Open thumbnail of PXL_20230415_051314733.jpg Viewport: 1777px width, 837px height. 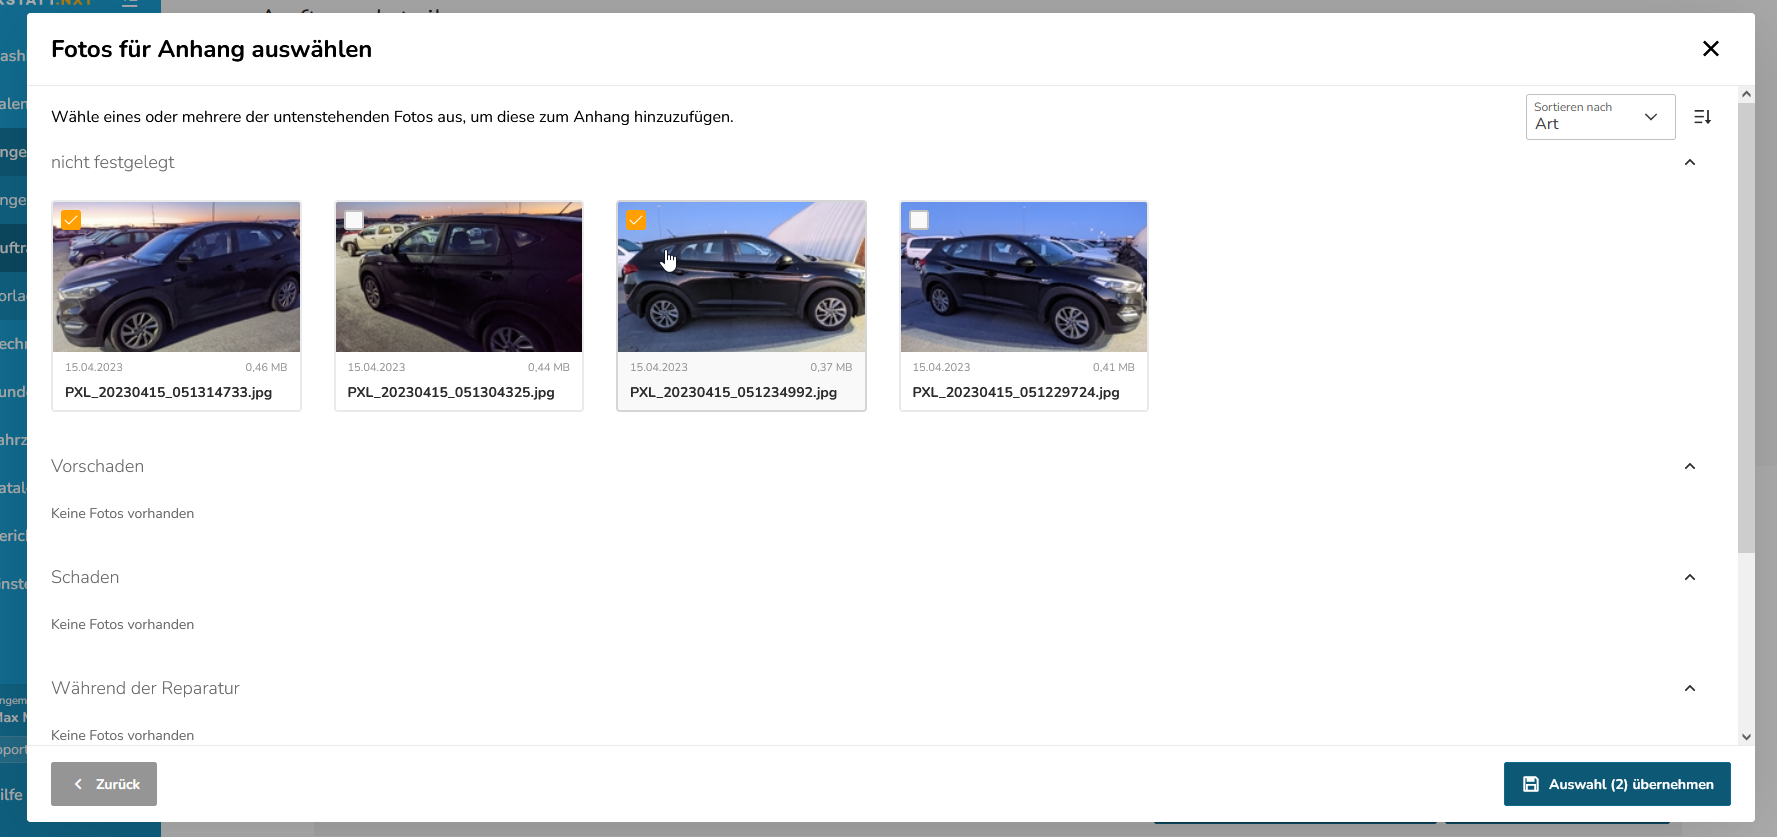[x=176, y=277]
